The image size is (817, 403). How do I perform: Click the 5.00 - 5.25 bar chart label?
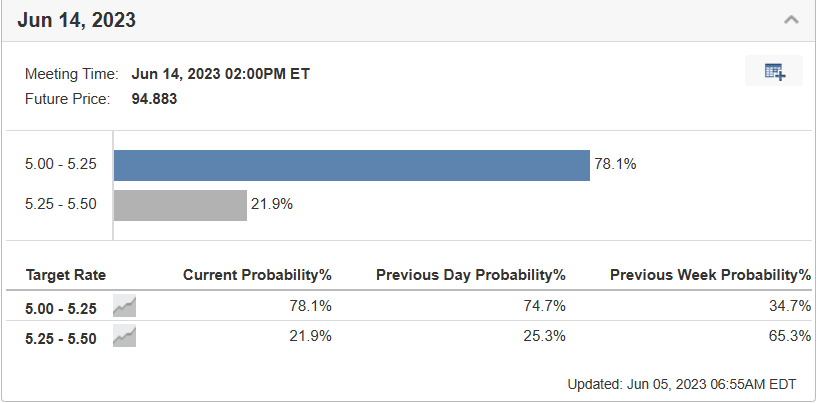tap(61, 164)
